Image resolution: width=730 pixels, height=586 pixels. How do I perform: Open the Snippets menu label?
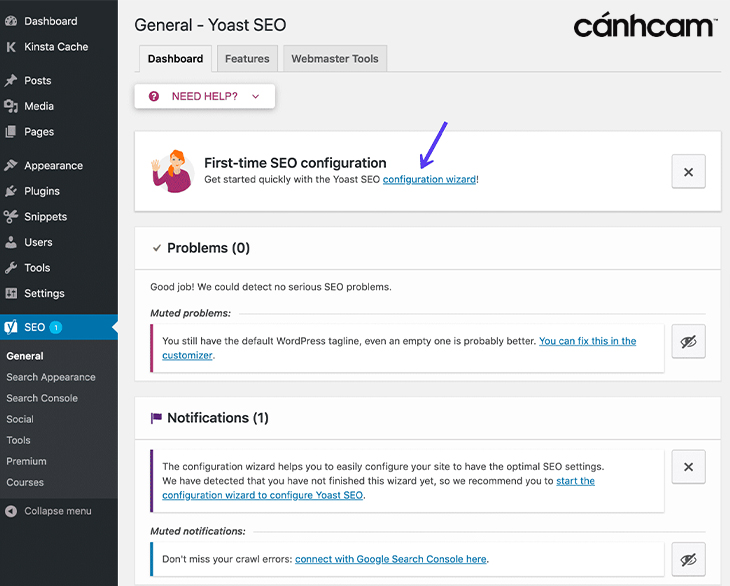[46, 217]
